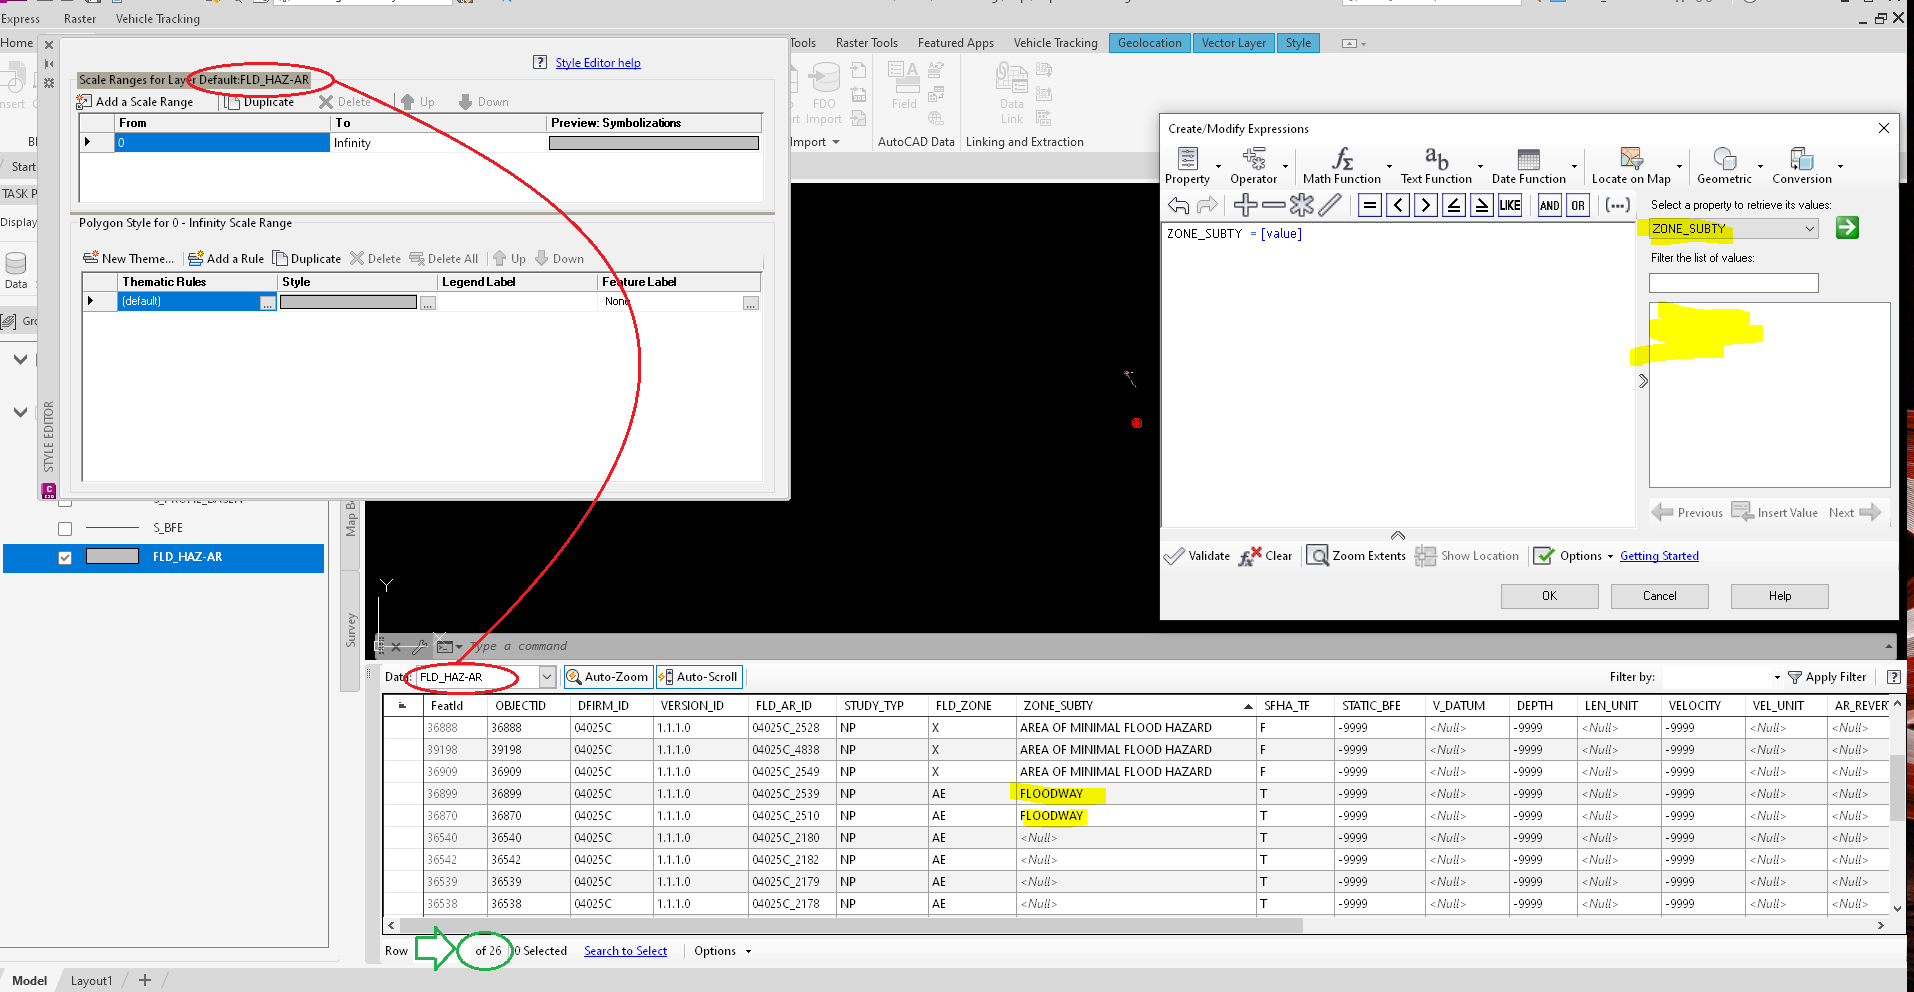Switch to the Geolocation ribbon tab

coord(1149,43)
